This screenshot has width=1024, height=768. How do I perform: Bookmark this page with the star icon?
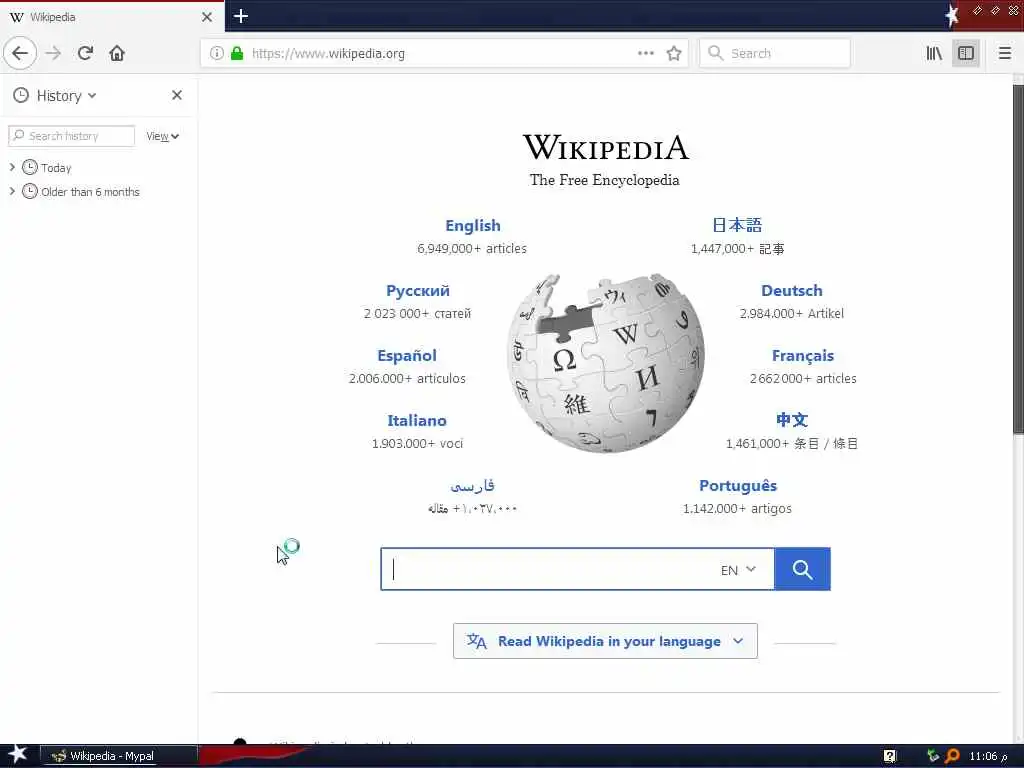tap(674, 53)
